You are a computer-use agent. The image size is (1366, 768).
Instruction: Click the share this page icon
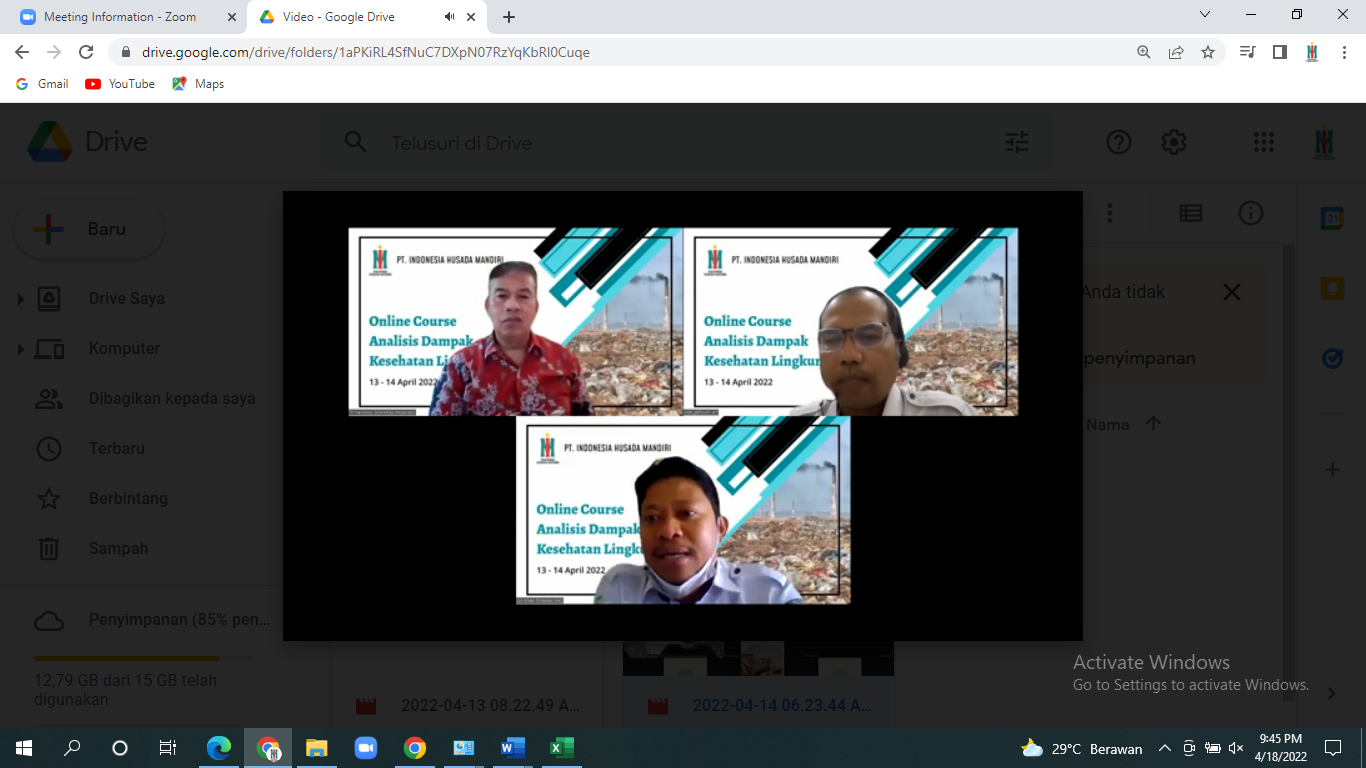point(1176,52)
